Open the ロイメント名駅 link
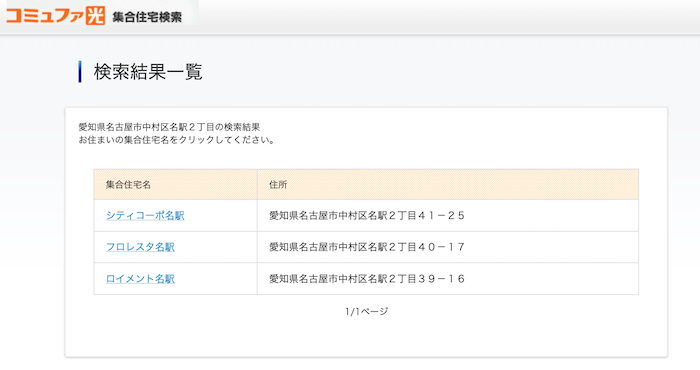The width and height of the screenshot is (700, 370). pyautogui.click(x=140, y=279)
